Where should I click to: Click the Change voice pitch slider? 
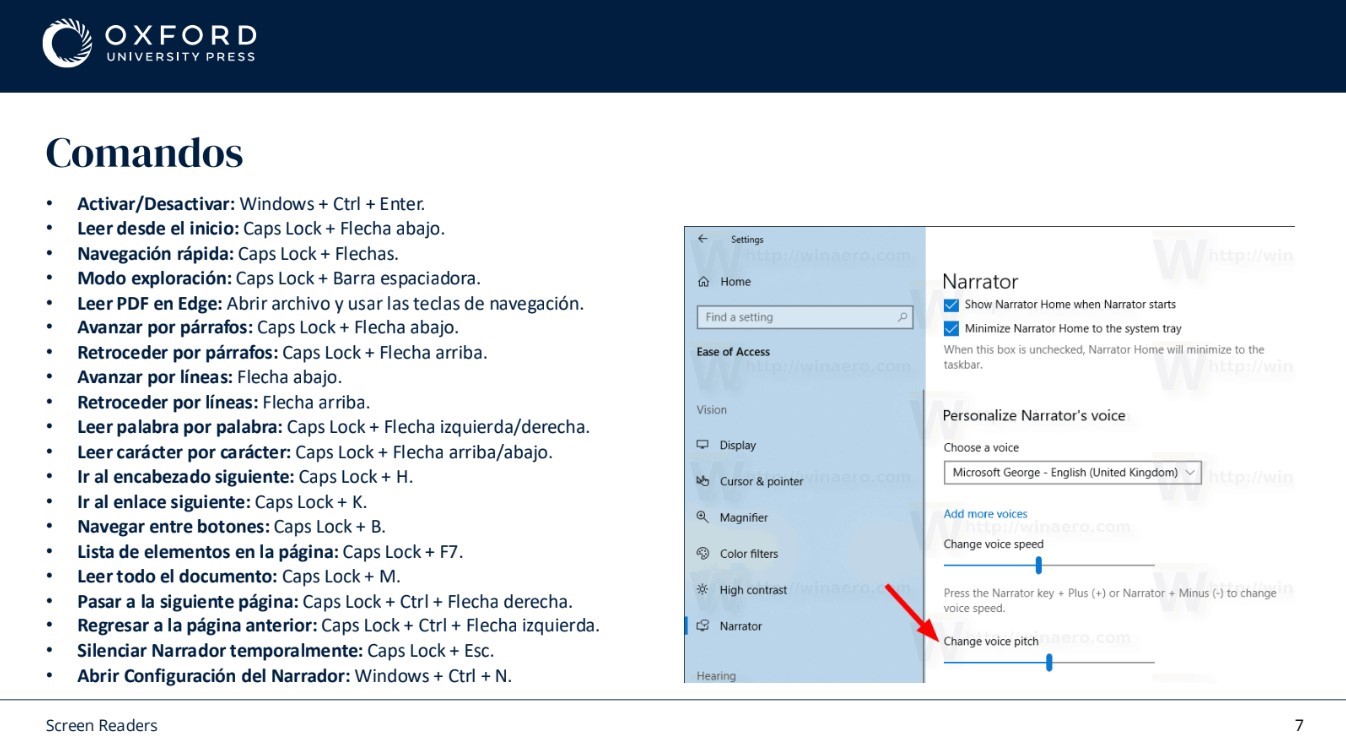(1049, 662)
